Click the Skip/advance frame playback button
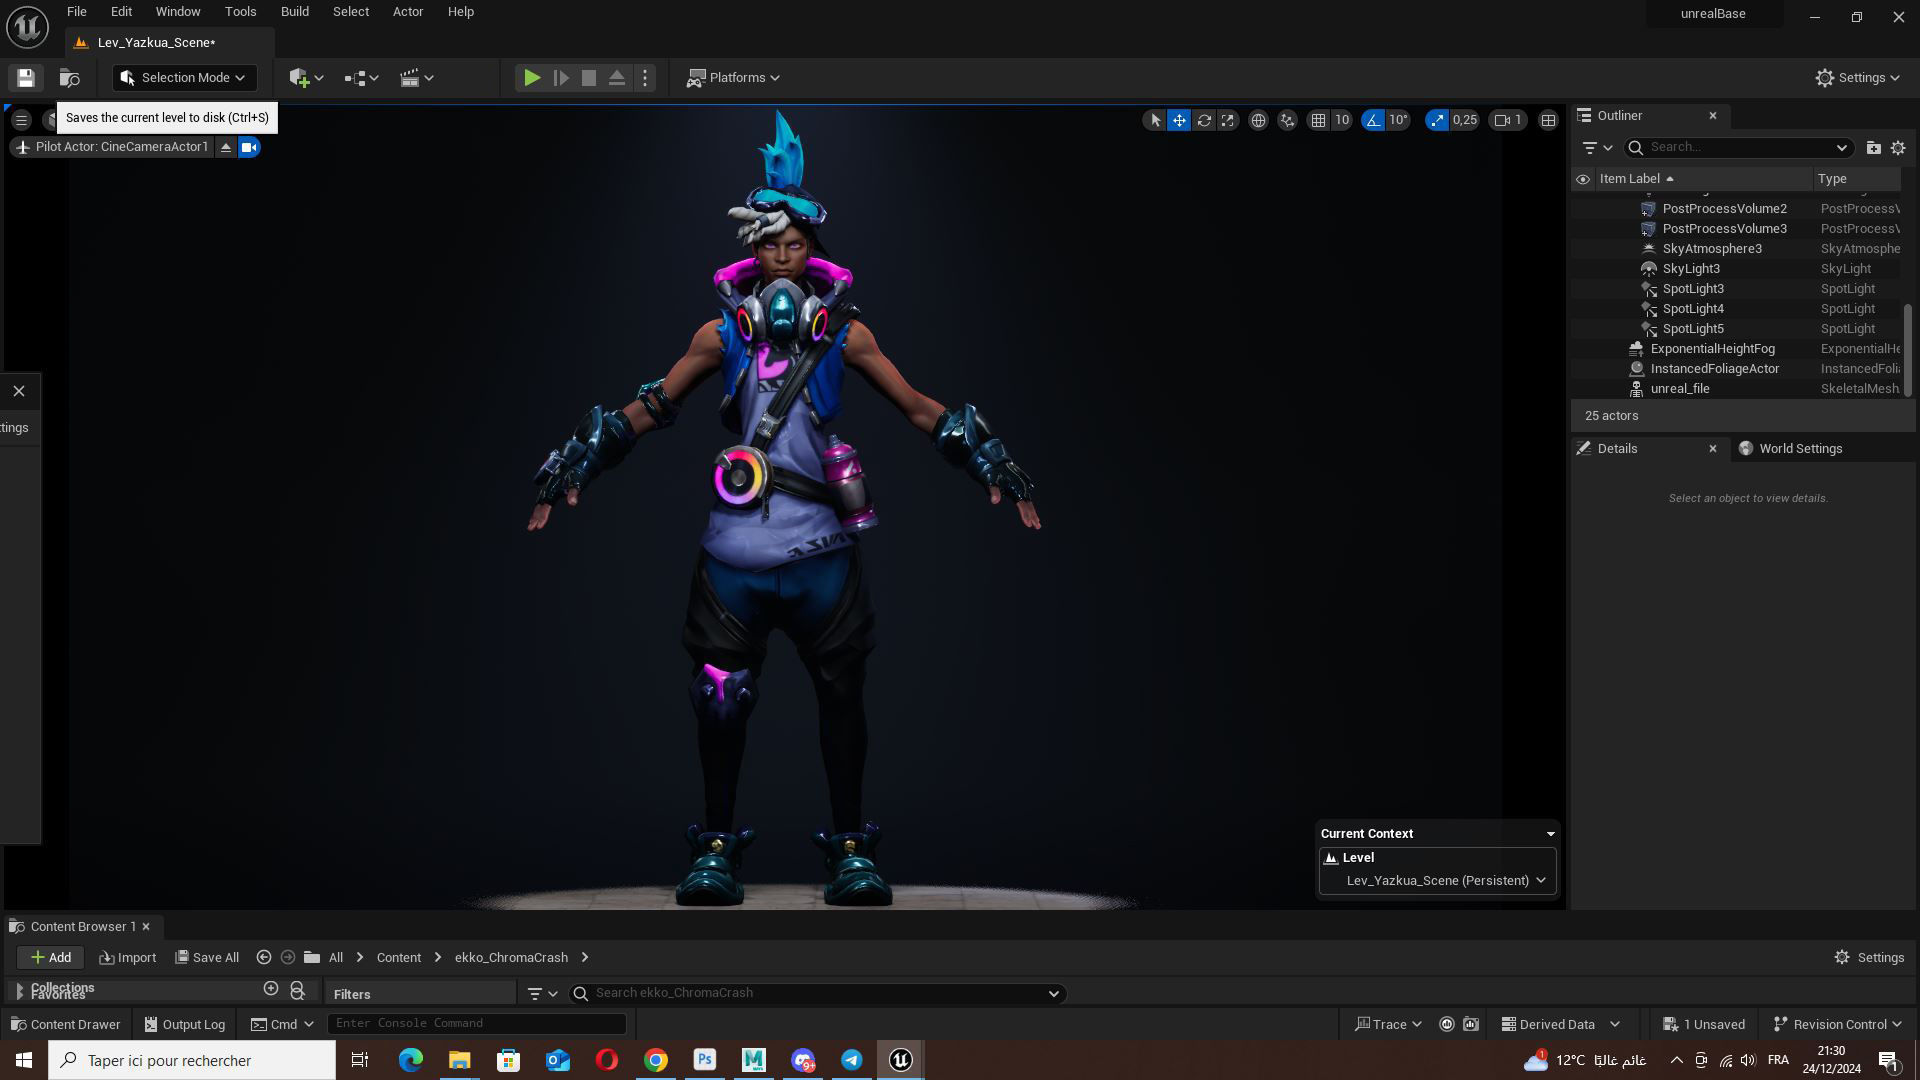Screen dimensions: 1920x1080 point(561,78)
